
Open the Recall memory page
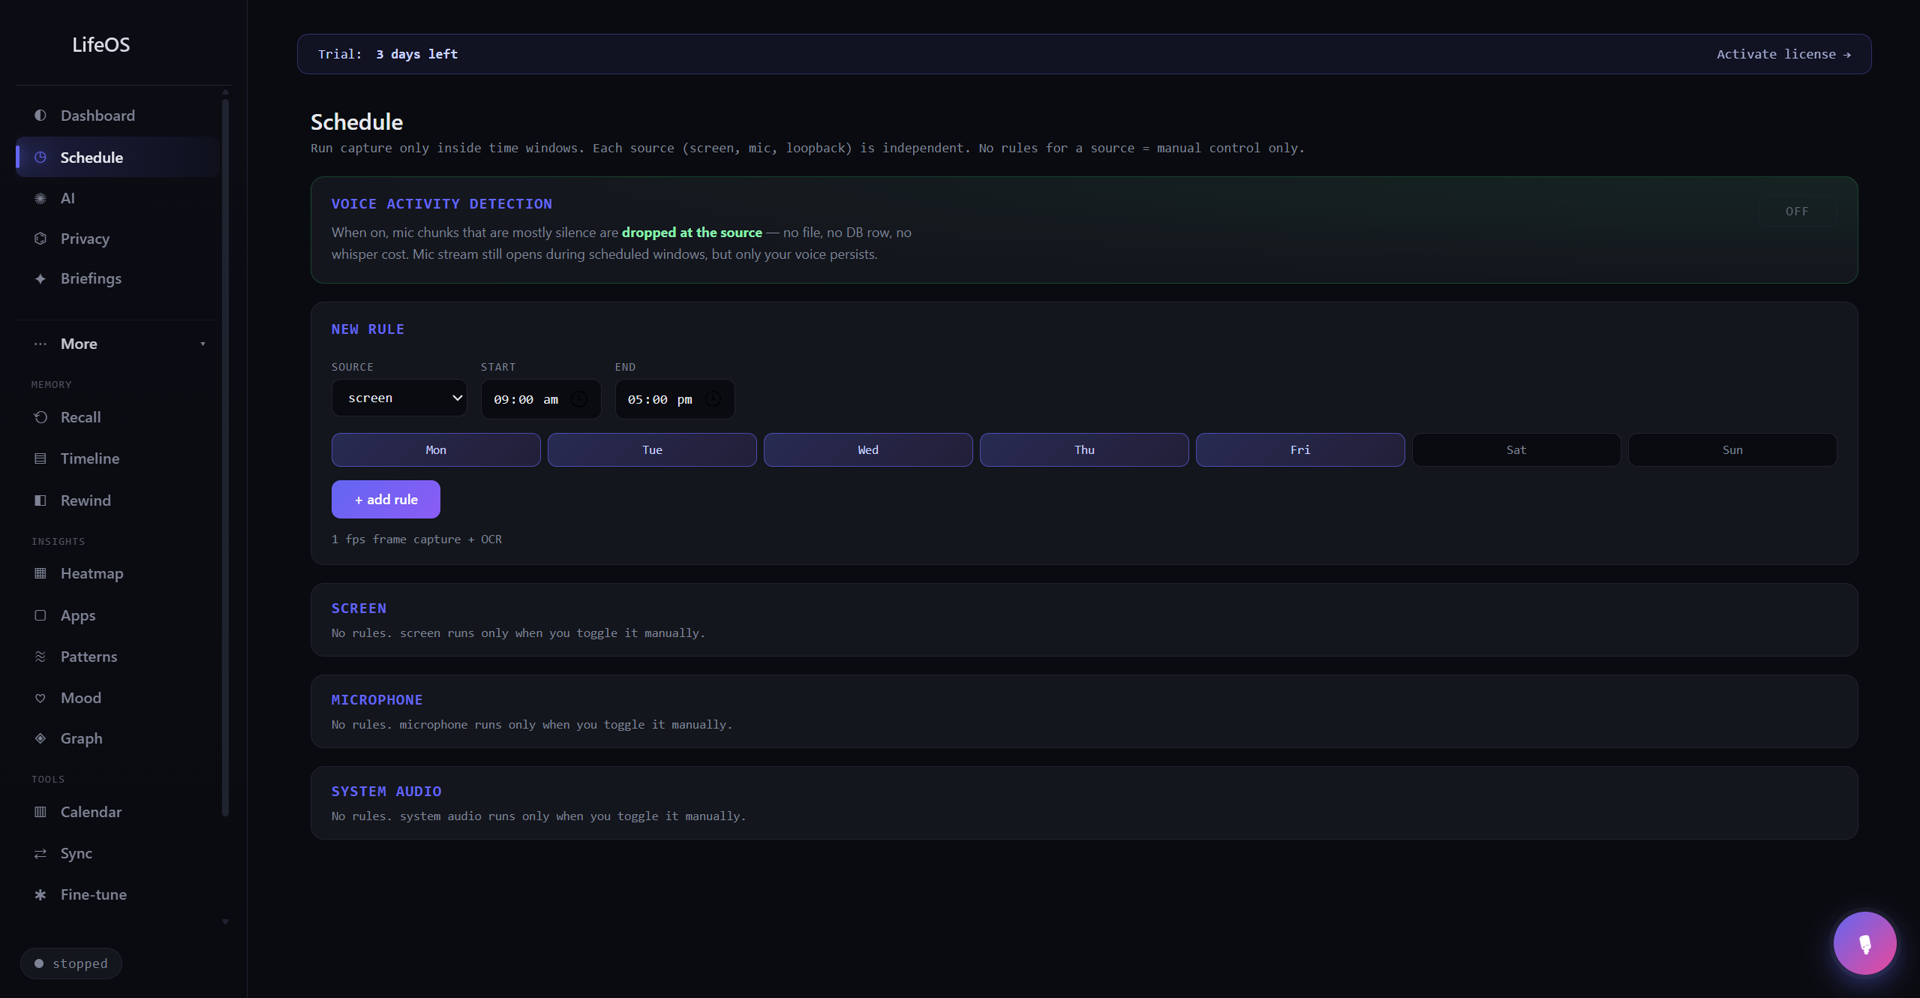point(117,417)
